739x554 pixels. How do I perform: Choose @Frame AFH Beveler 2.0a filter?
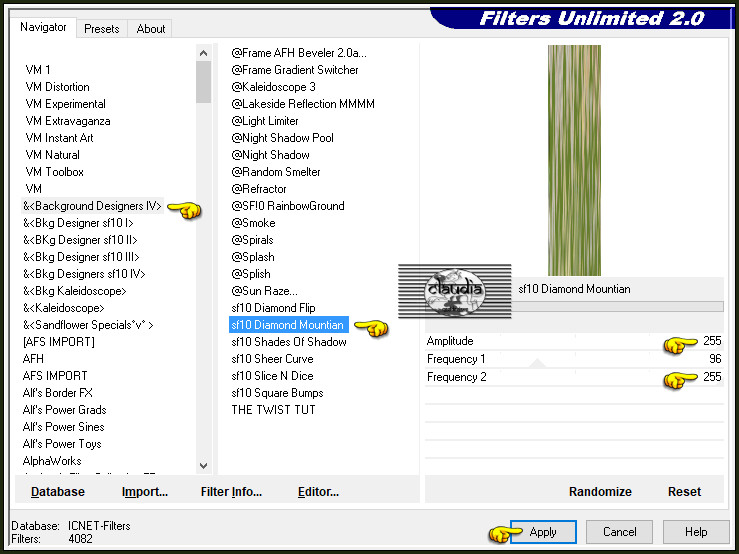coord(299,53)
